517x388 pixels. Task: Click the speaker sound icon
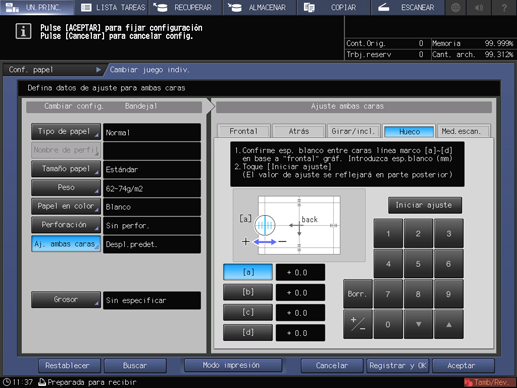coord(480,7)
